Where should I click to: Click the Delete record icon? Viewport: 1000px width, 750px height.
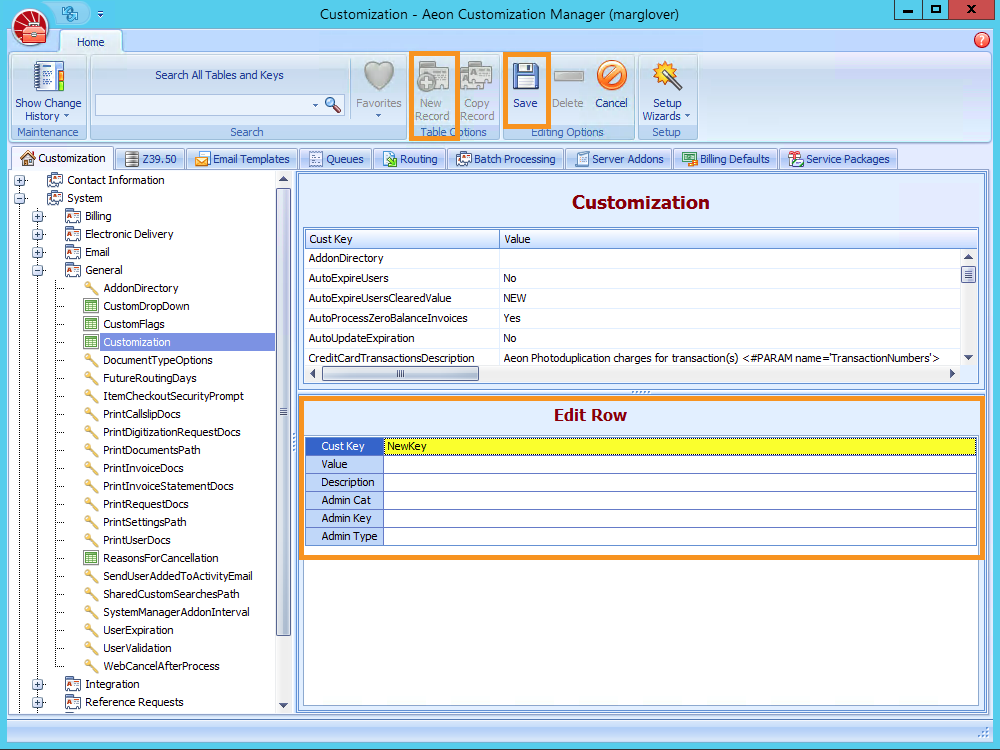[568, 80]
